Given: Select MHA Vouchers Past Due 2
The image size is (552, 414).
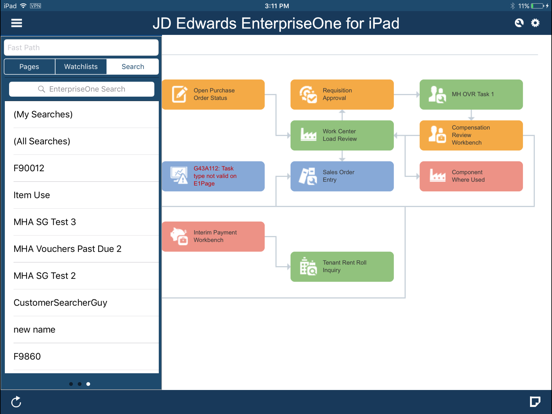Looking at the screenshot, I should (82, 249).
